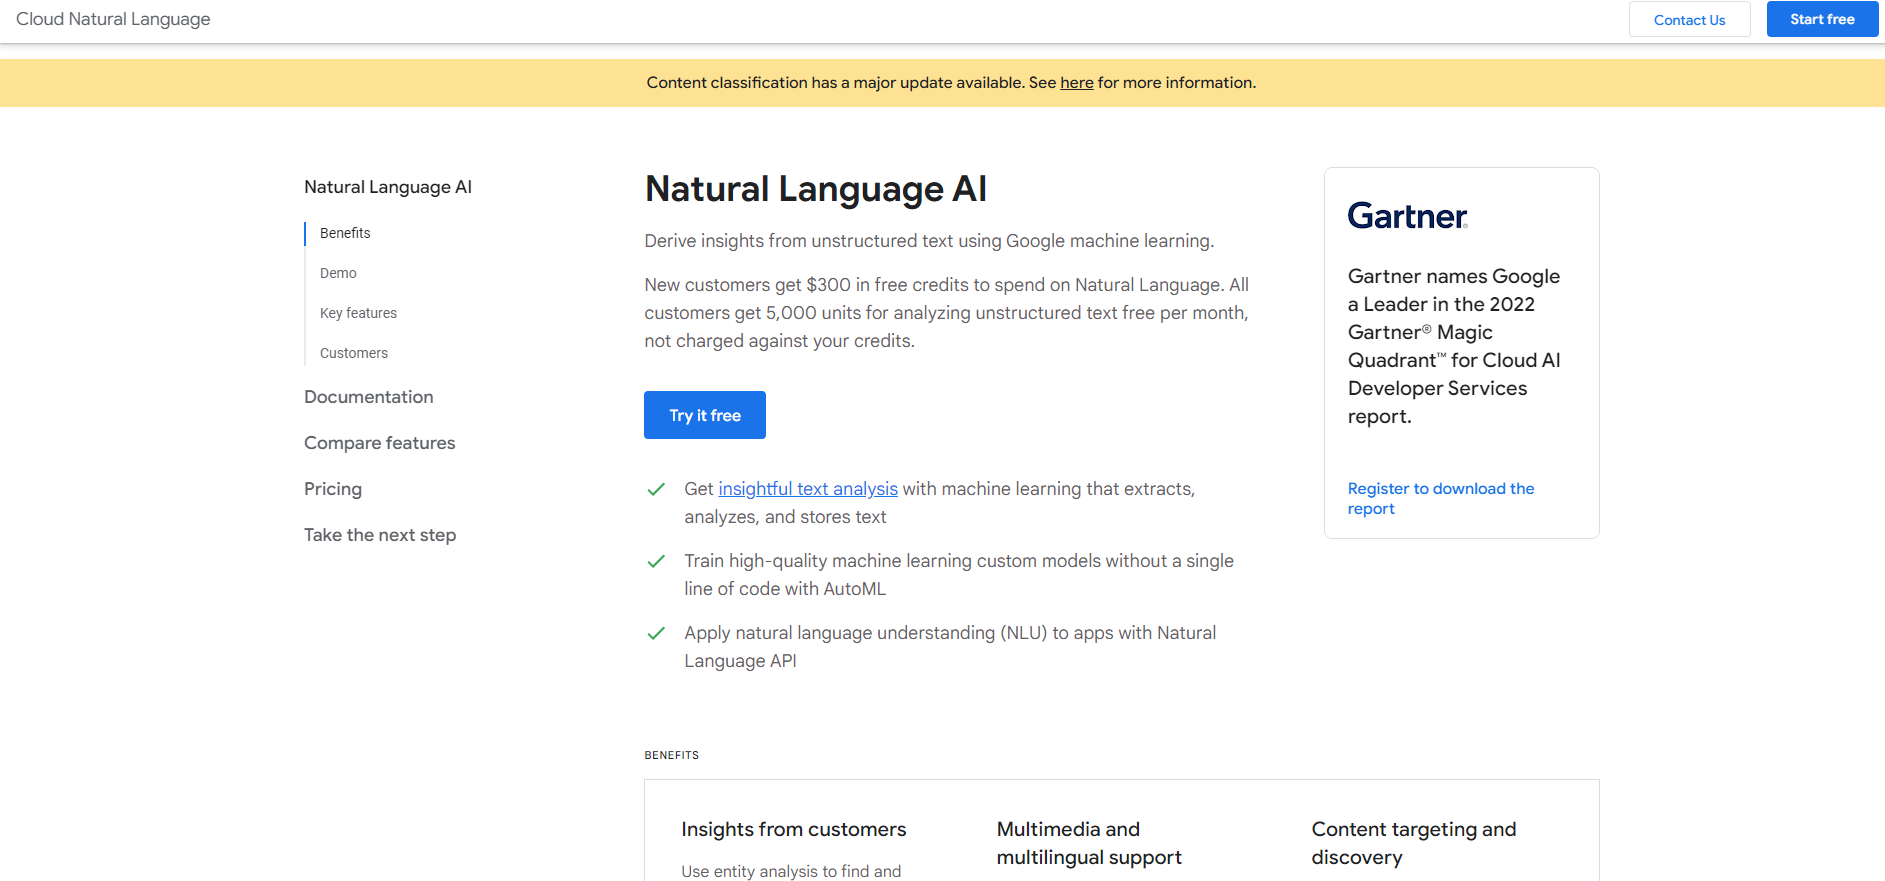Click checkmark beside AutoML custom models line
Image resolution: width=1885 pixels, height=881 pixels.
[656, 561]
